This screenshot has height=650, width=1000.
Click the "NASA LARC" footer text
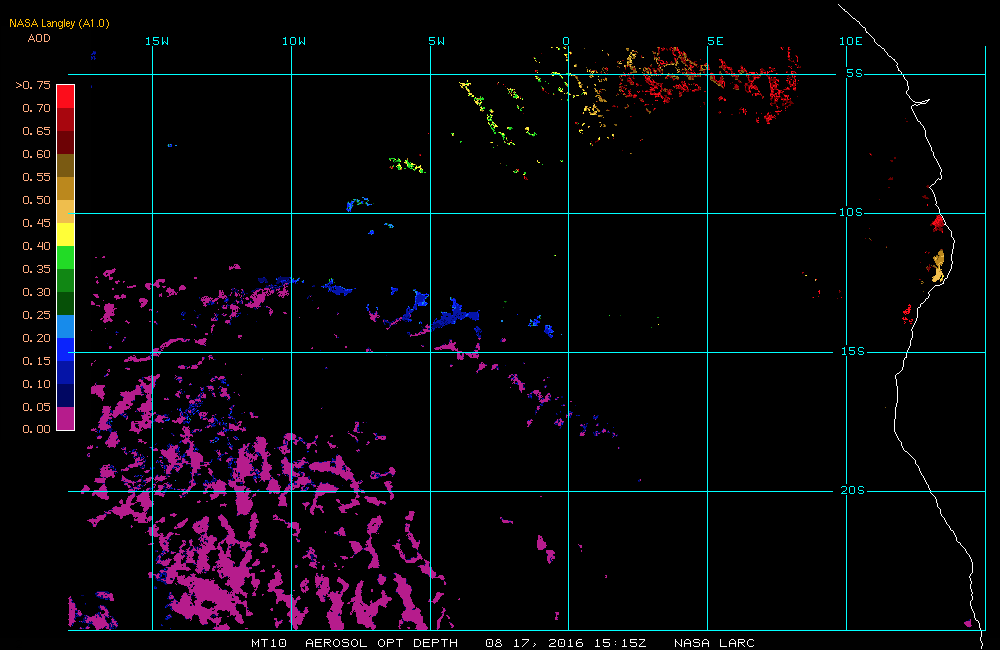[x=714, y=643]
